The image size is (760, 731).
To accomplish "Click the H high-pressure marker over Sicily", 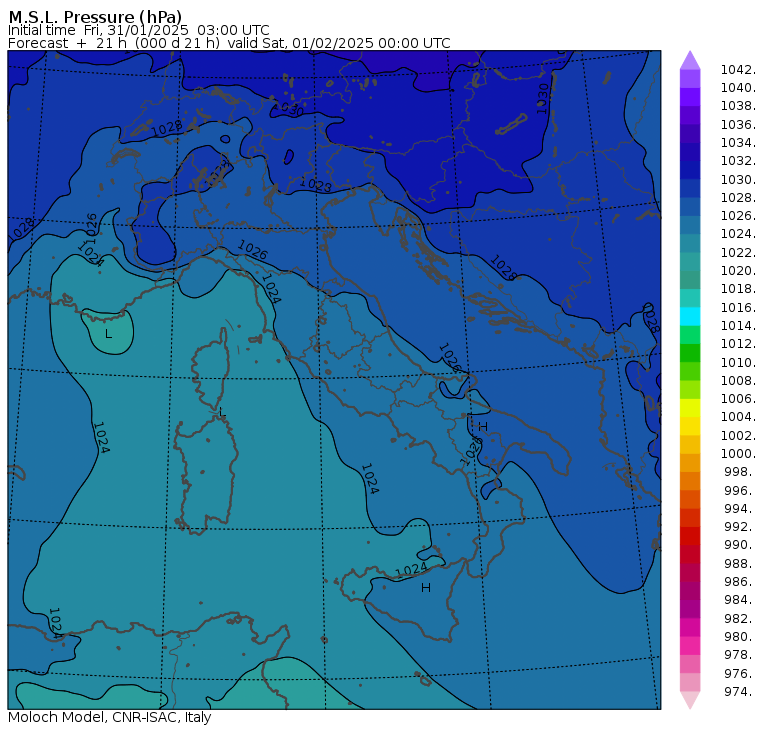I will click(x=426, y=588).
